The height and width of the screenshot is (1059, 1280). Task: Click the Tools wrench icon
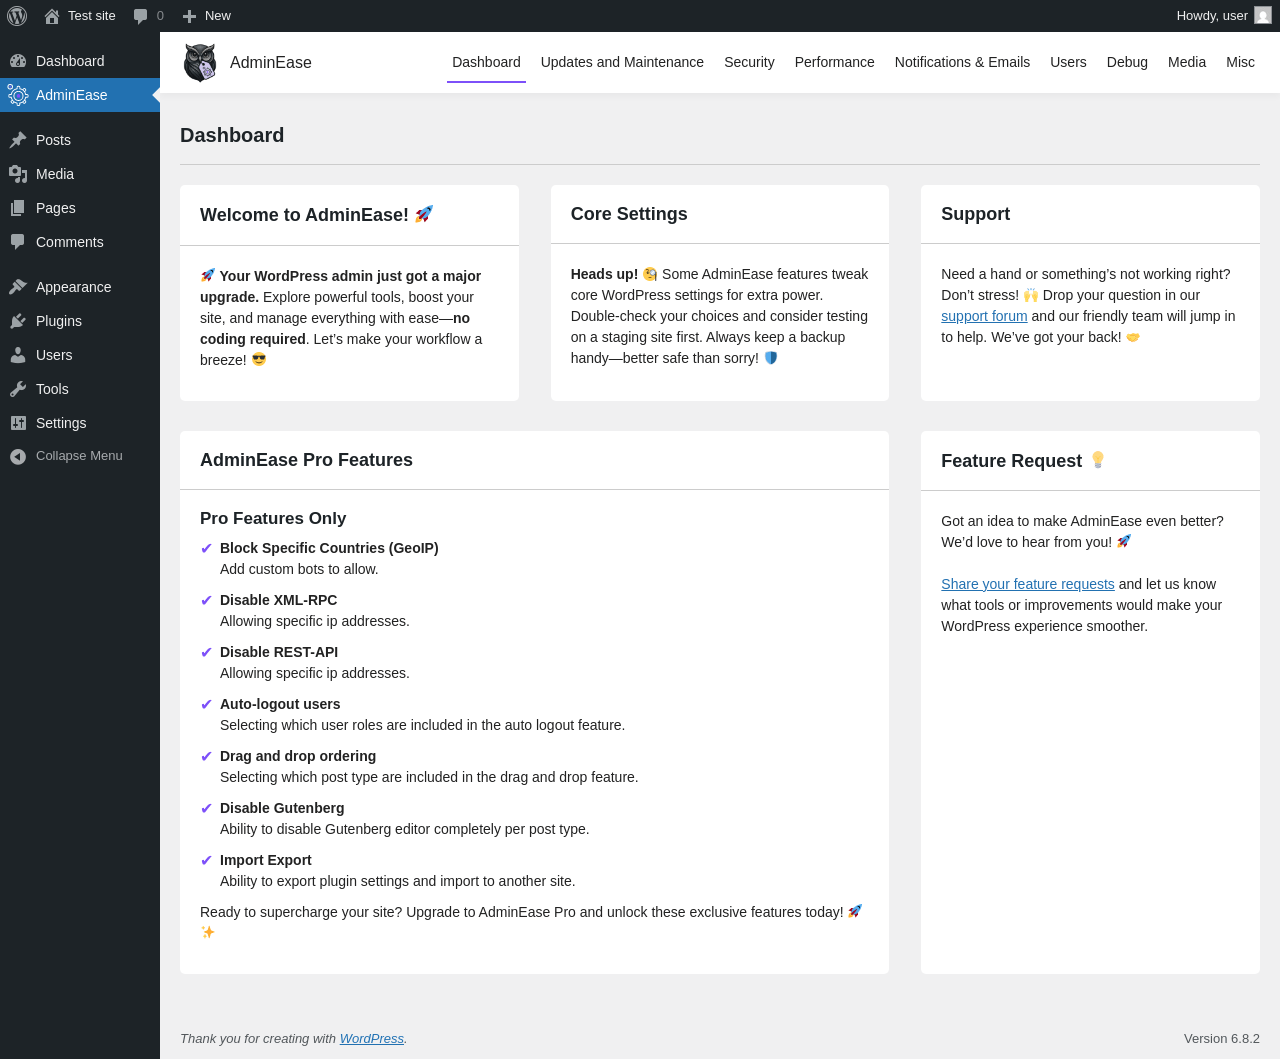click(x=18, y=389)
